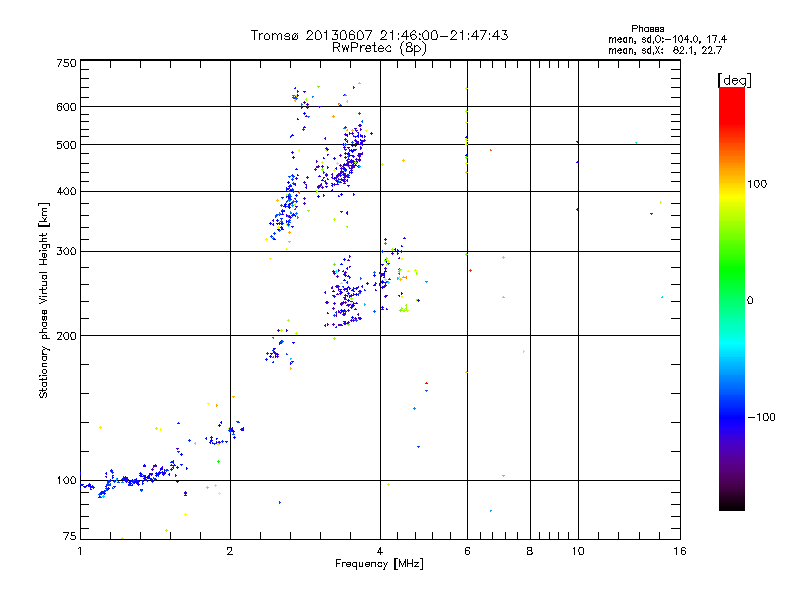Click the RwPretec (8p) subtitle
800x600 pixels.
point(379,48)
